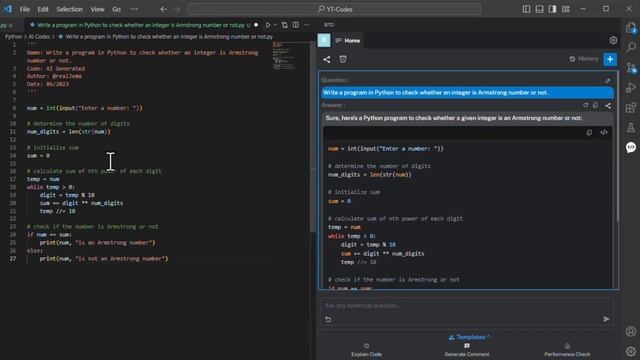The width and height of the screenshot is (640, 360).
Task: Click the Python breadcrumb segment
Action: pyautogui.click(x=13, y=37)
